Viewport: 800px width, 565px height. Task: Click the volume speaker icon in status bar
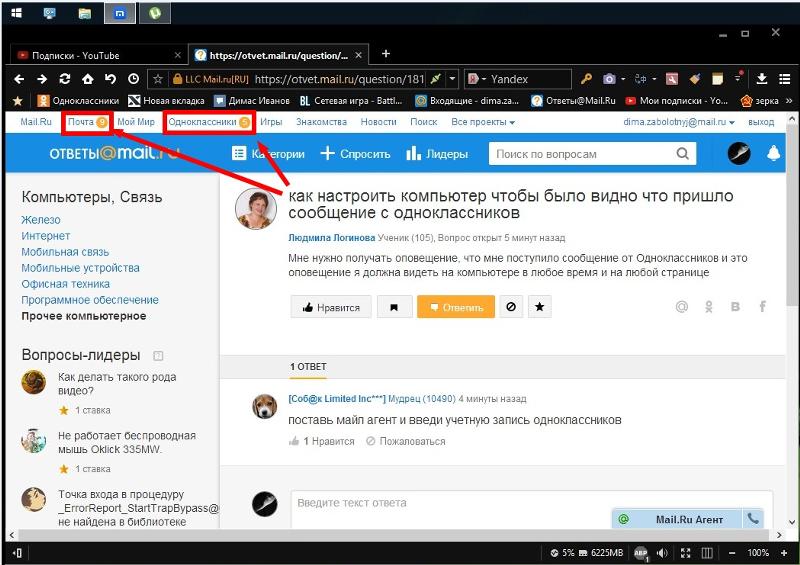pos(662,553)
